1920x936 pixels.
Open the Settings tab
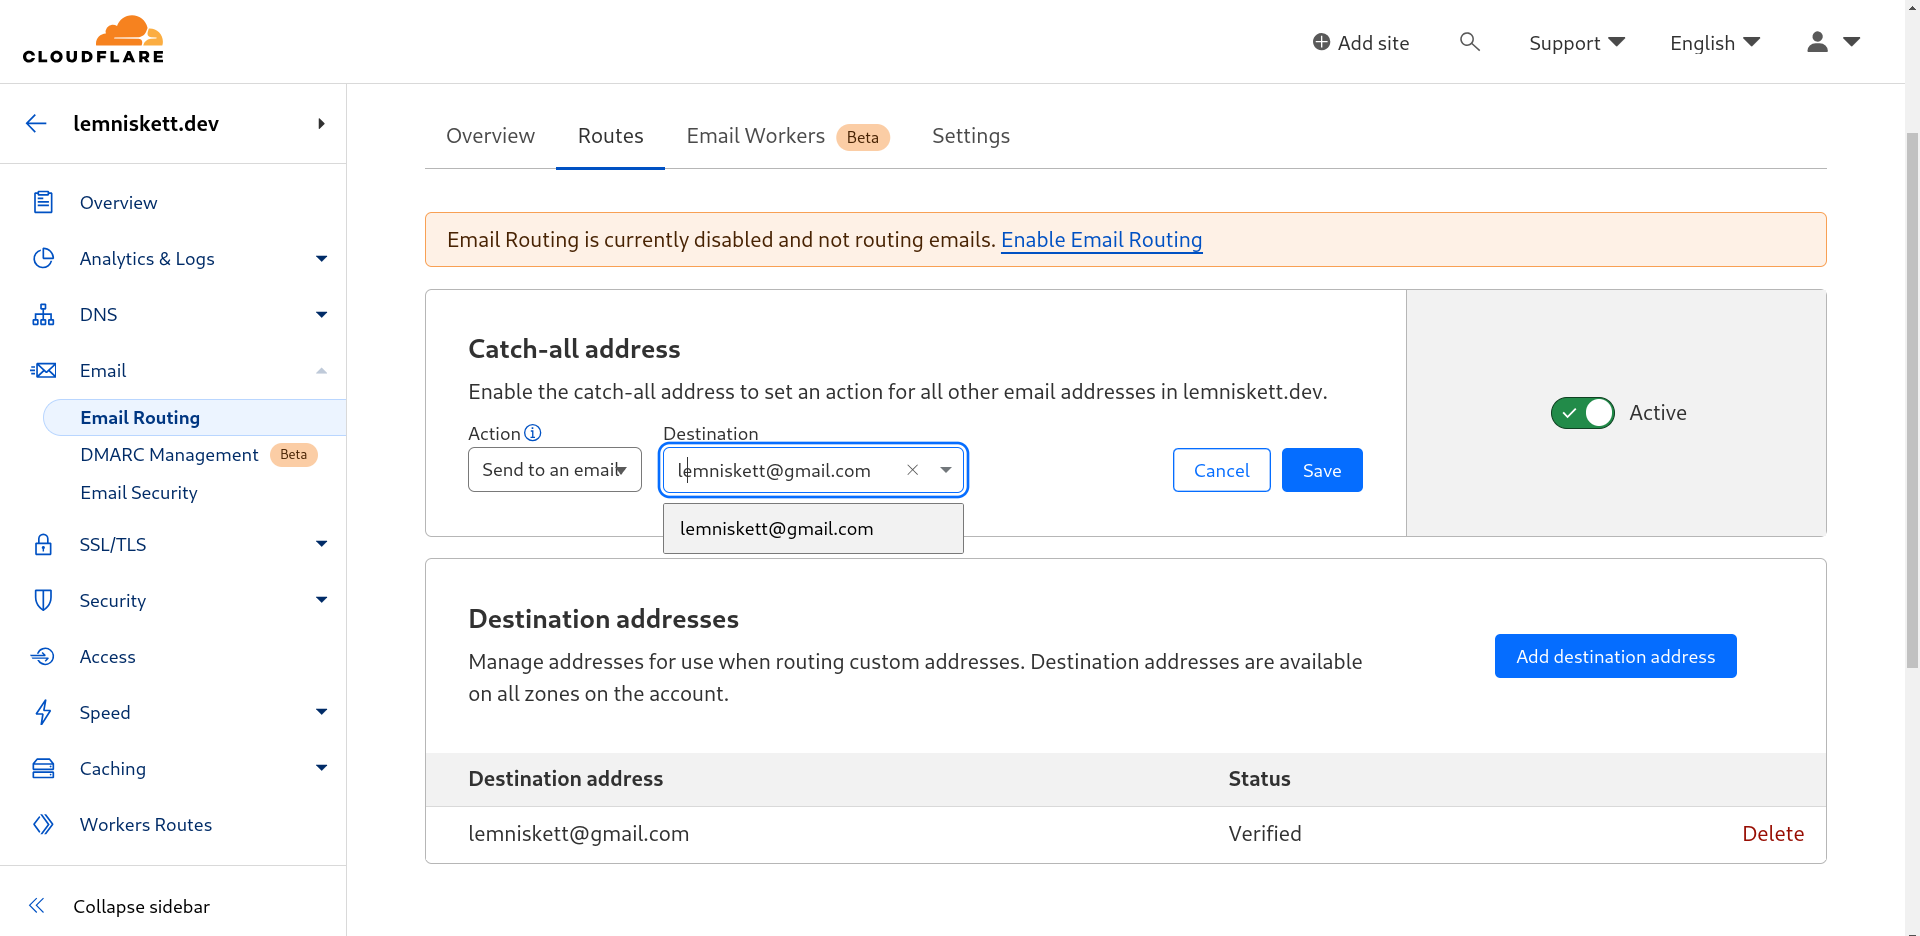click(970, 136)
